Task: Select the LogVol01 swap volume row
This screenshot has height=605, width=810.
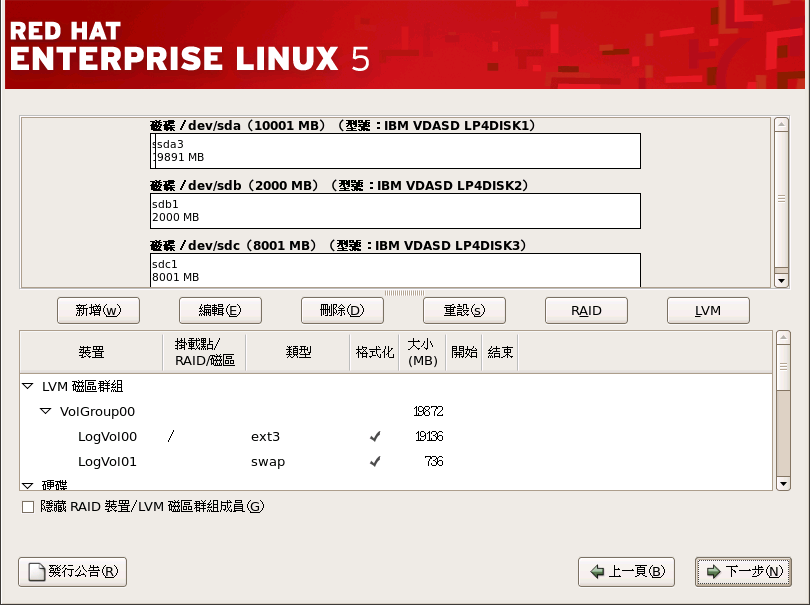Action: (396, 461)
